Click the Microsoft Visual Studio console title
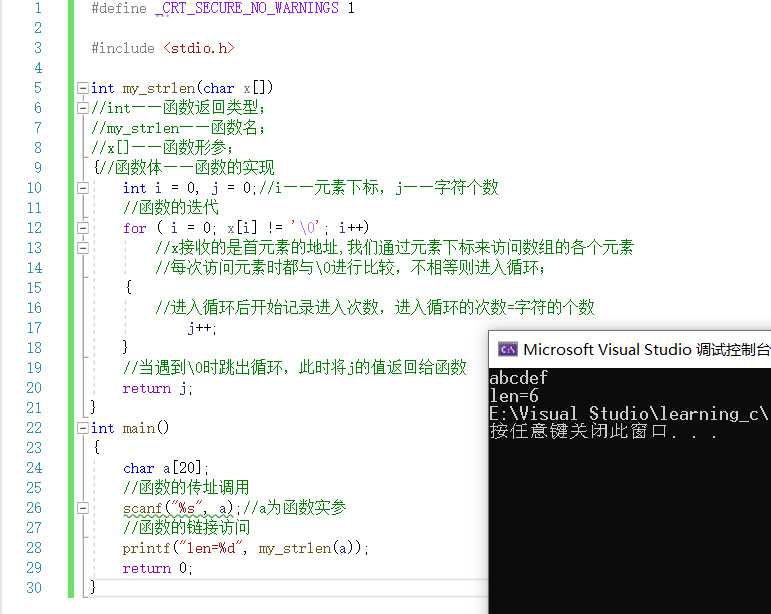771x614 pixels. pyautogui.click(x=646, y=350)
